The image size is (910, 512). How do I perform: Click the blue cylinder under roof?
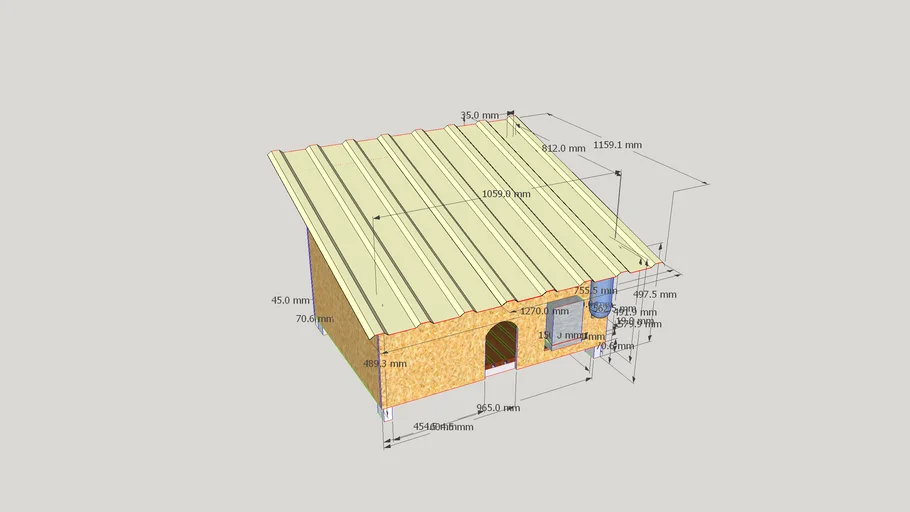pos(602,298)
